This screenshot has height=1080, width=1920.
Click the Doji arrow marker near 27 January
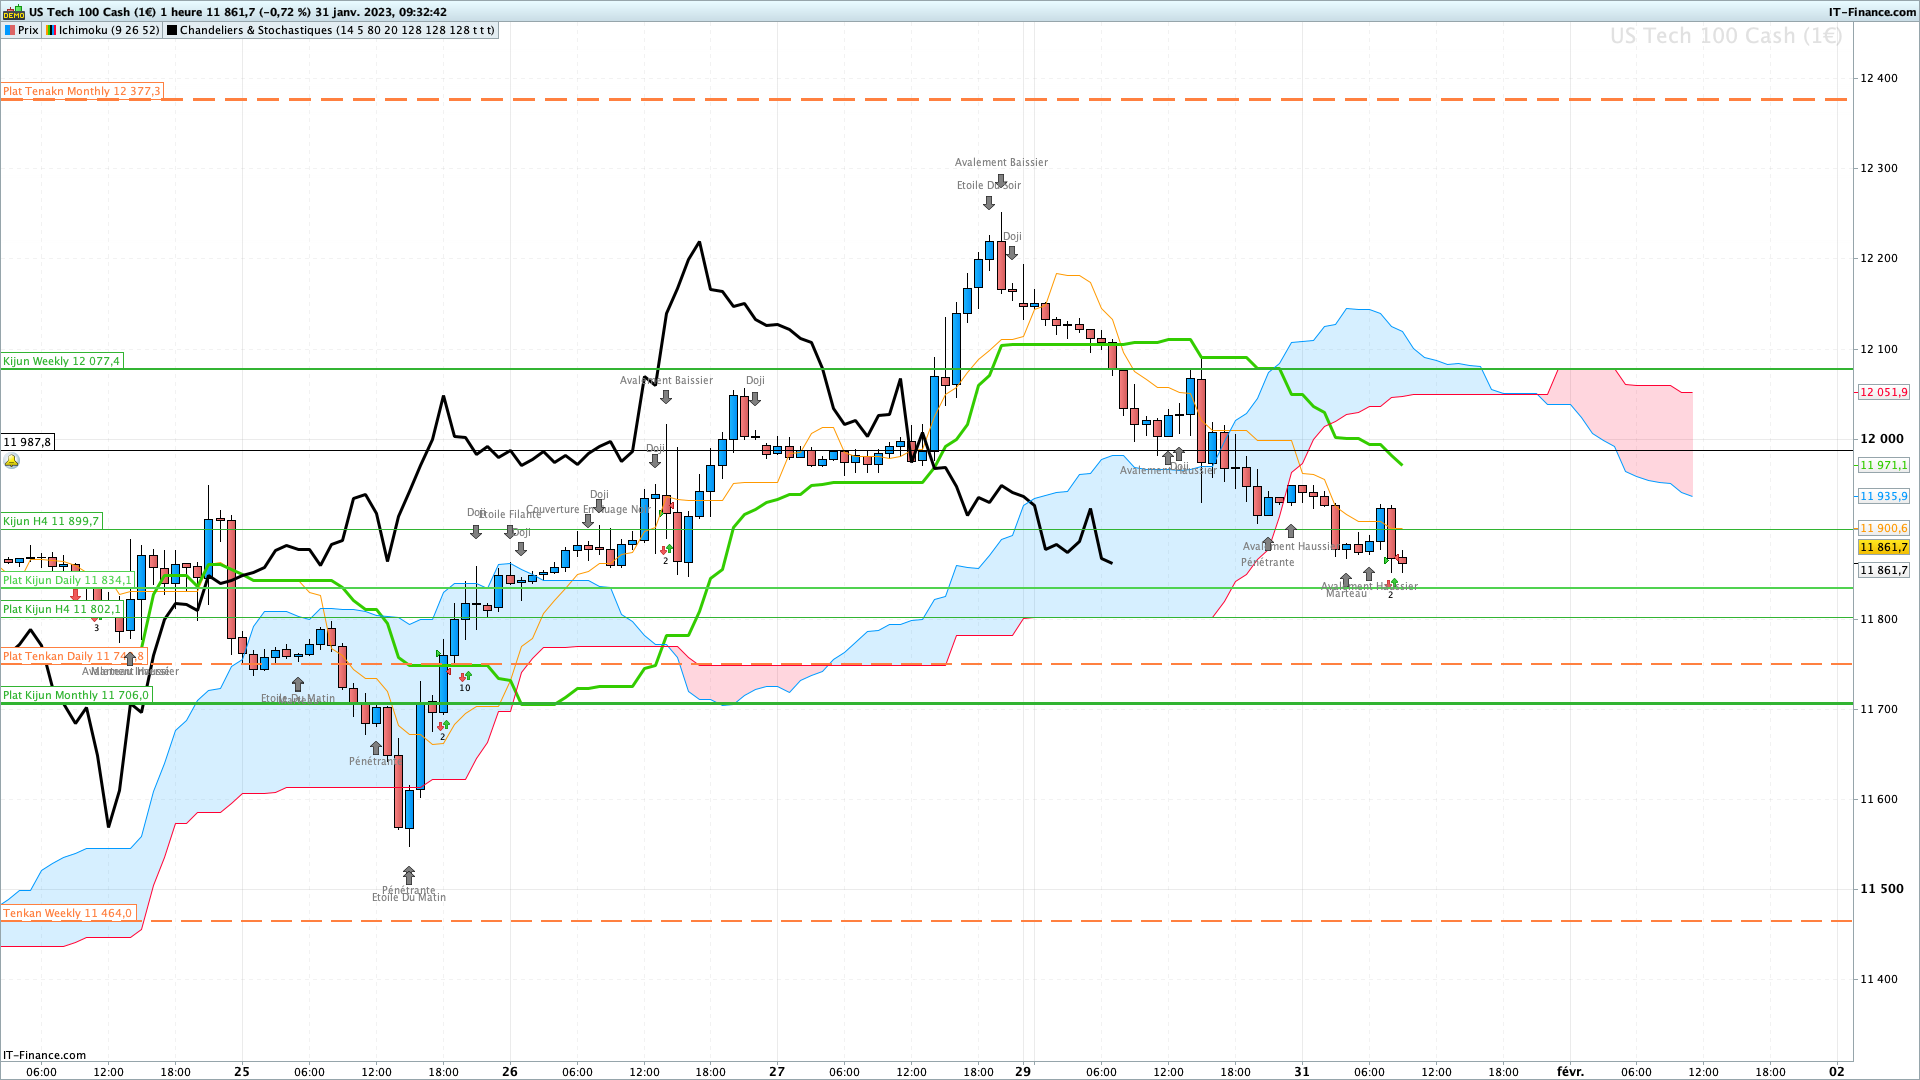[755, 398]
